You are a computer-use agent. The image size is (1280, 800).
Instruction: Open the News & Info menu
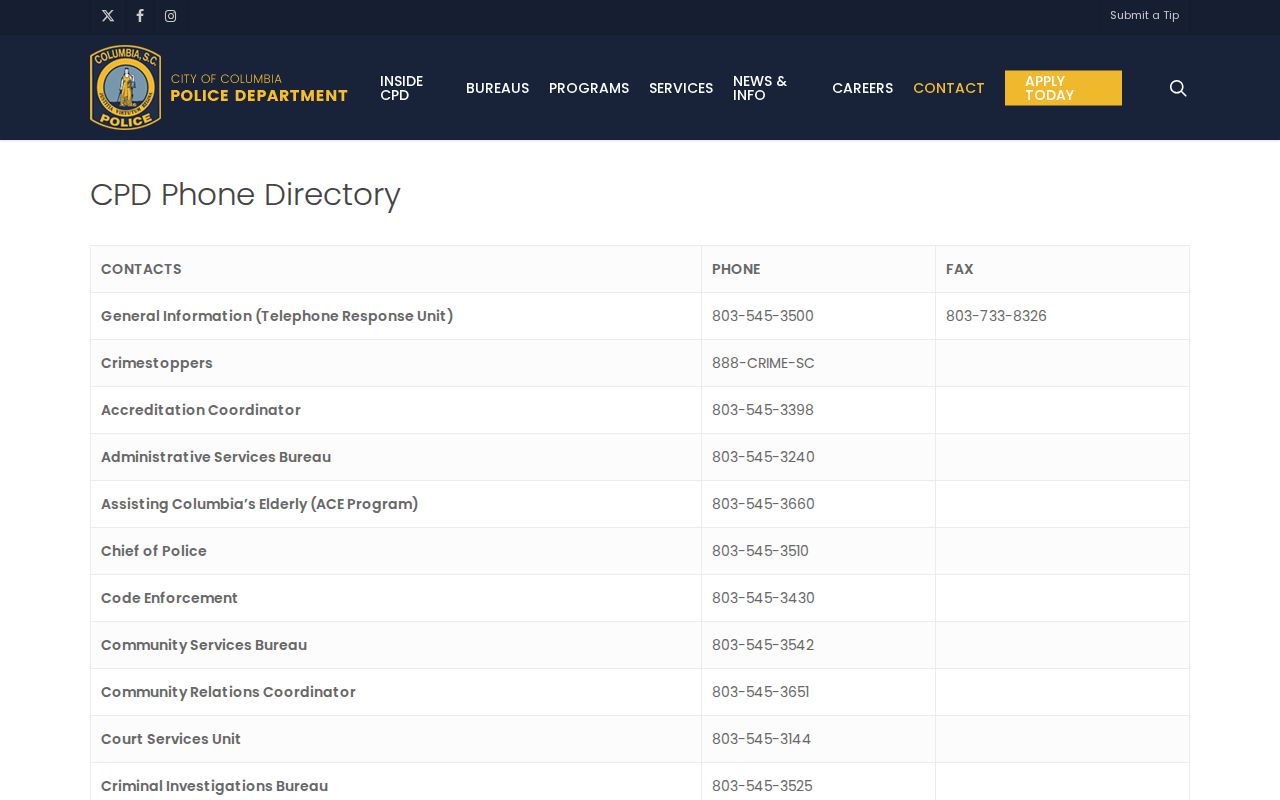(760, 88)
